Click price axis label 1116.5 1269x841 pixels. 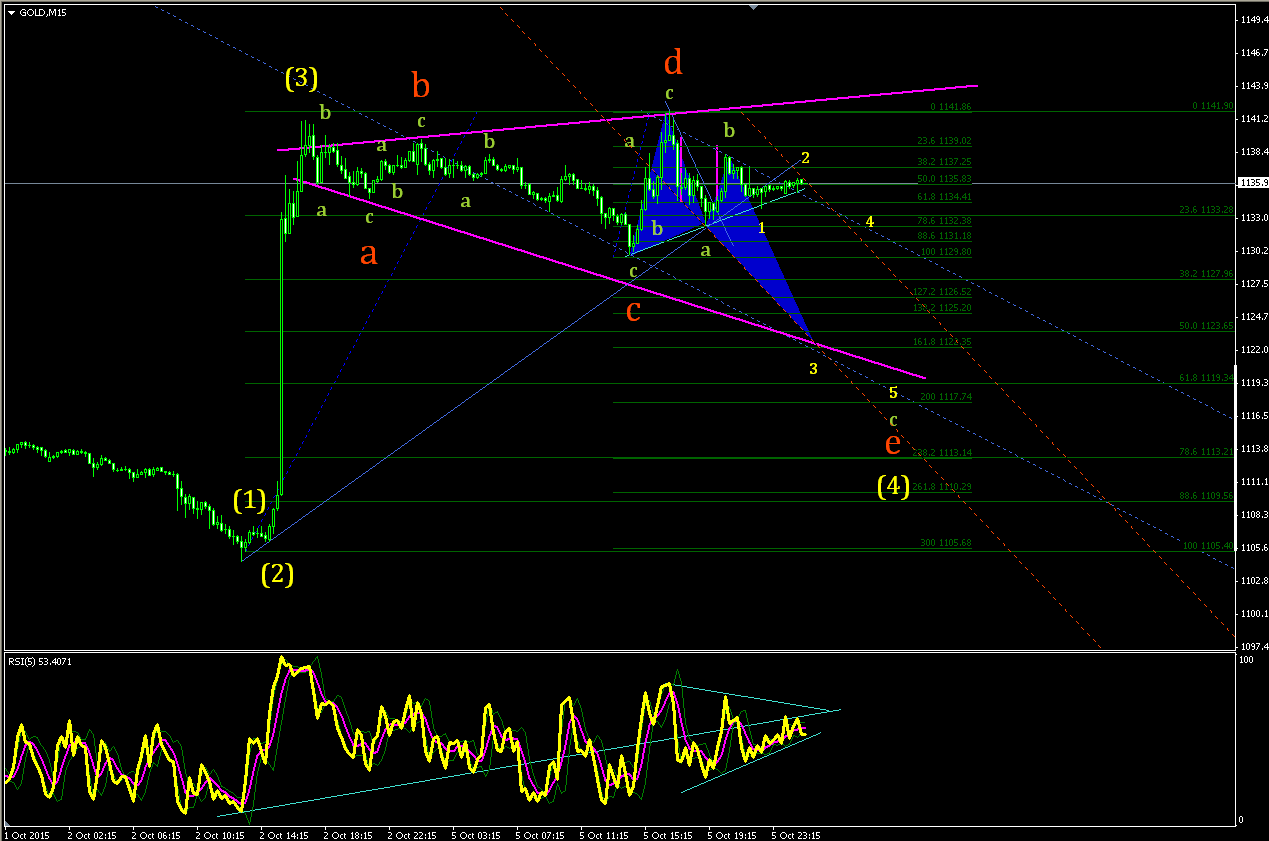click(1255, 415)
